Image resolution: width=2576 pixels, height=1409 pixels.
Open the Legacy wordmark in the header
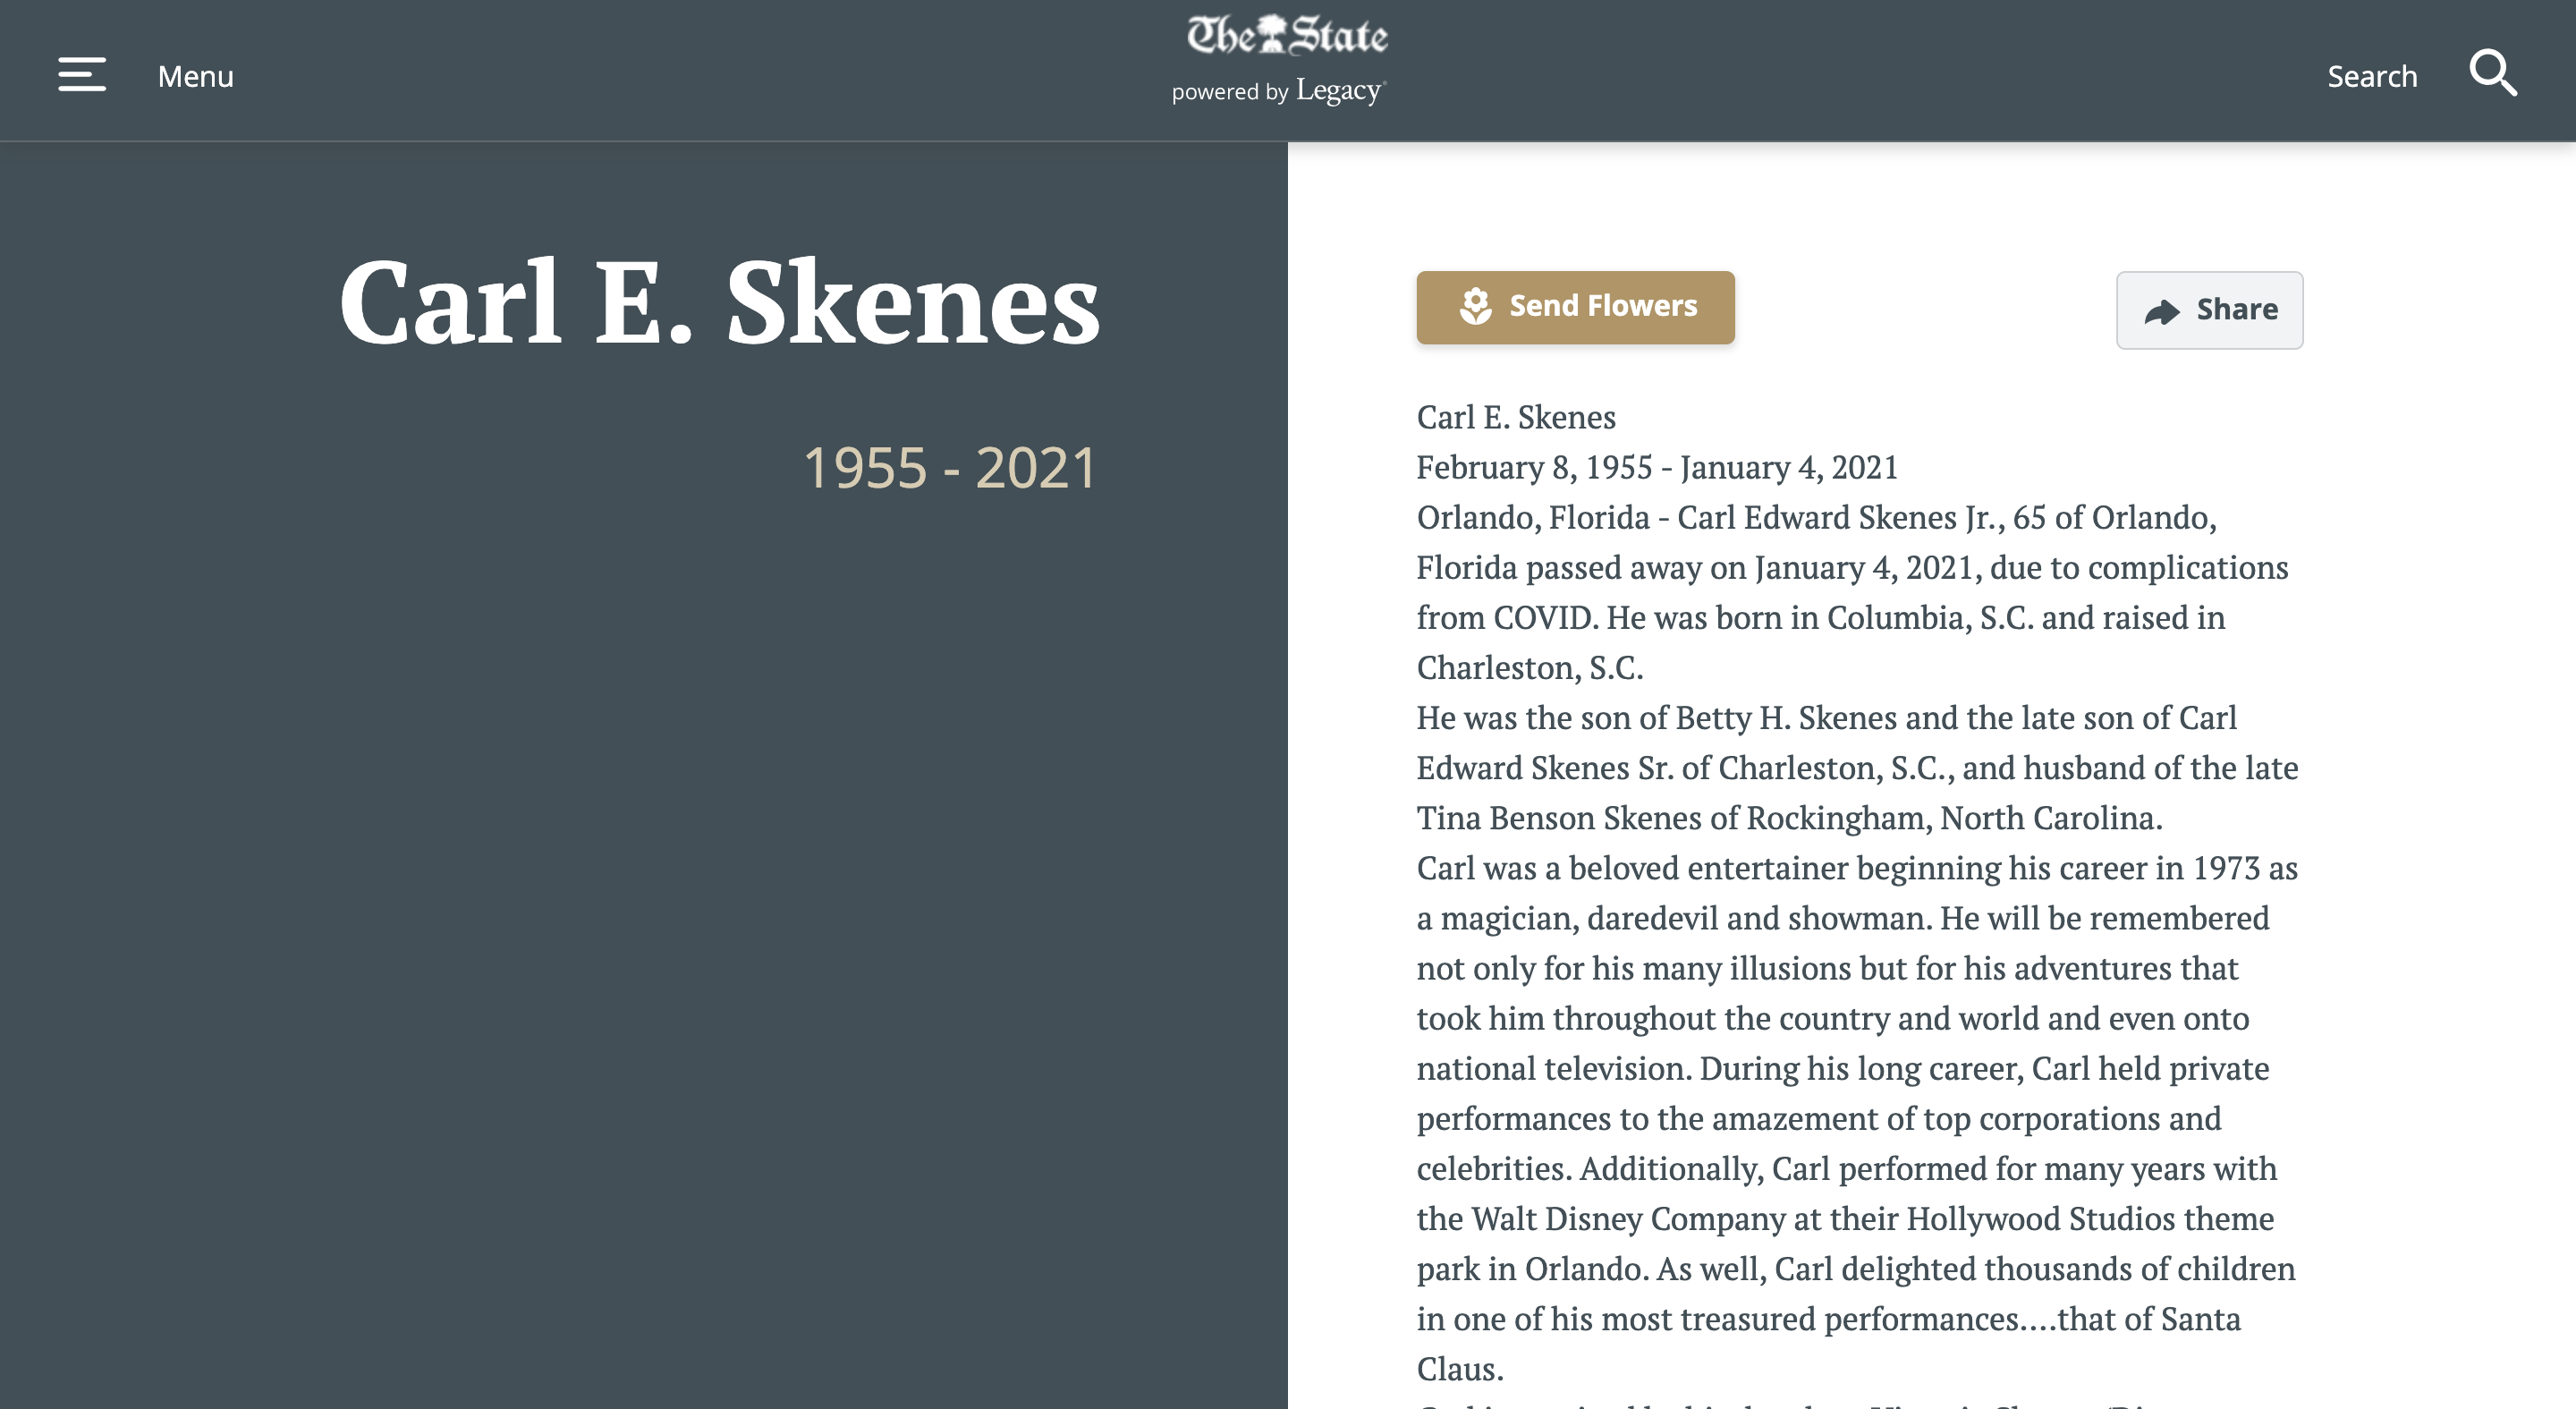point(1340,91)
